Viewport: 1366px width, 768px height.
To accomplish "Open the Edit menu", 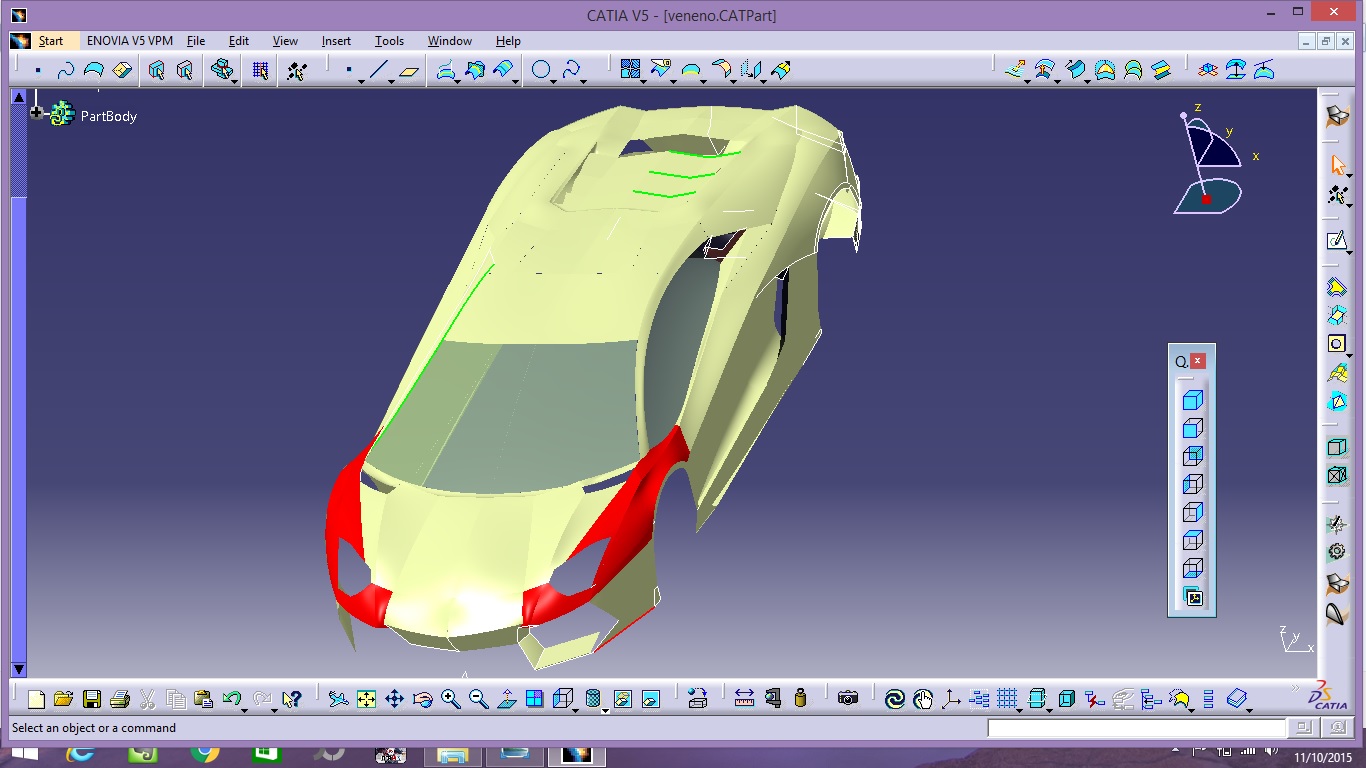I will point(239,41).
